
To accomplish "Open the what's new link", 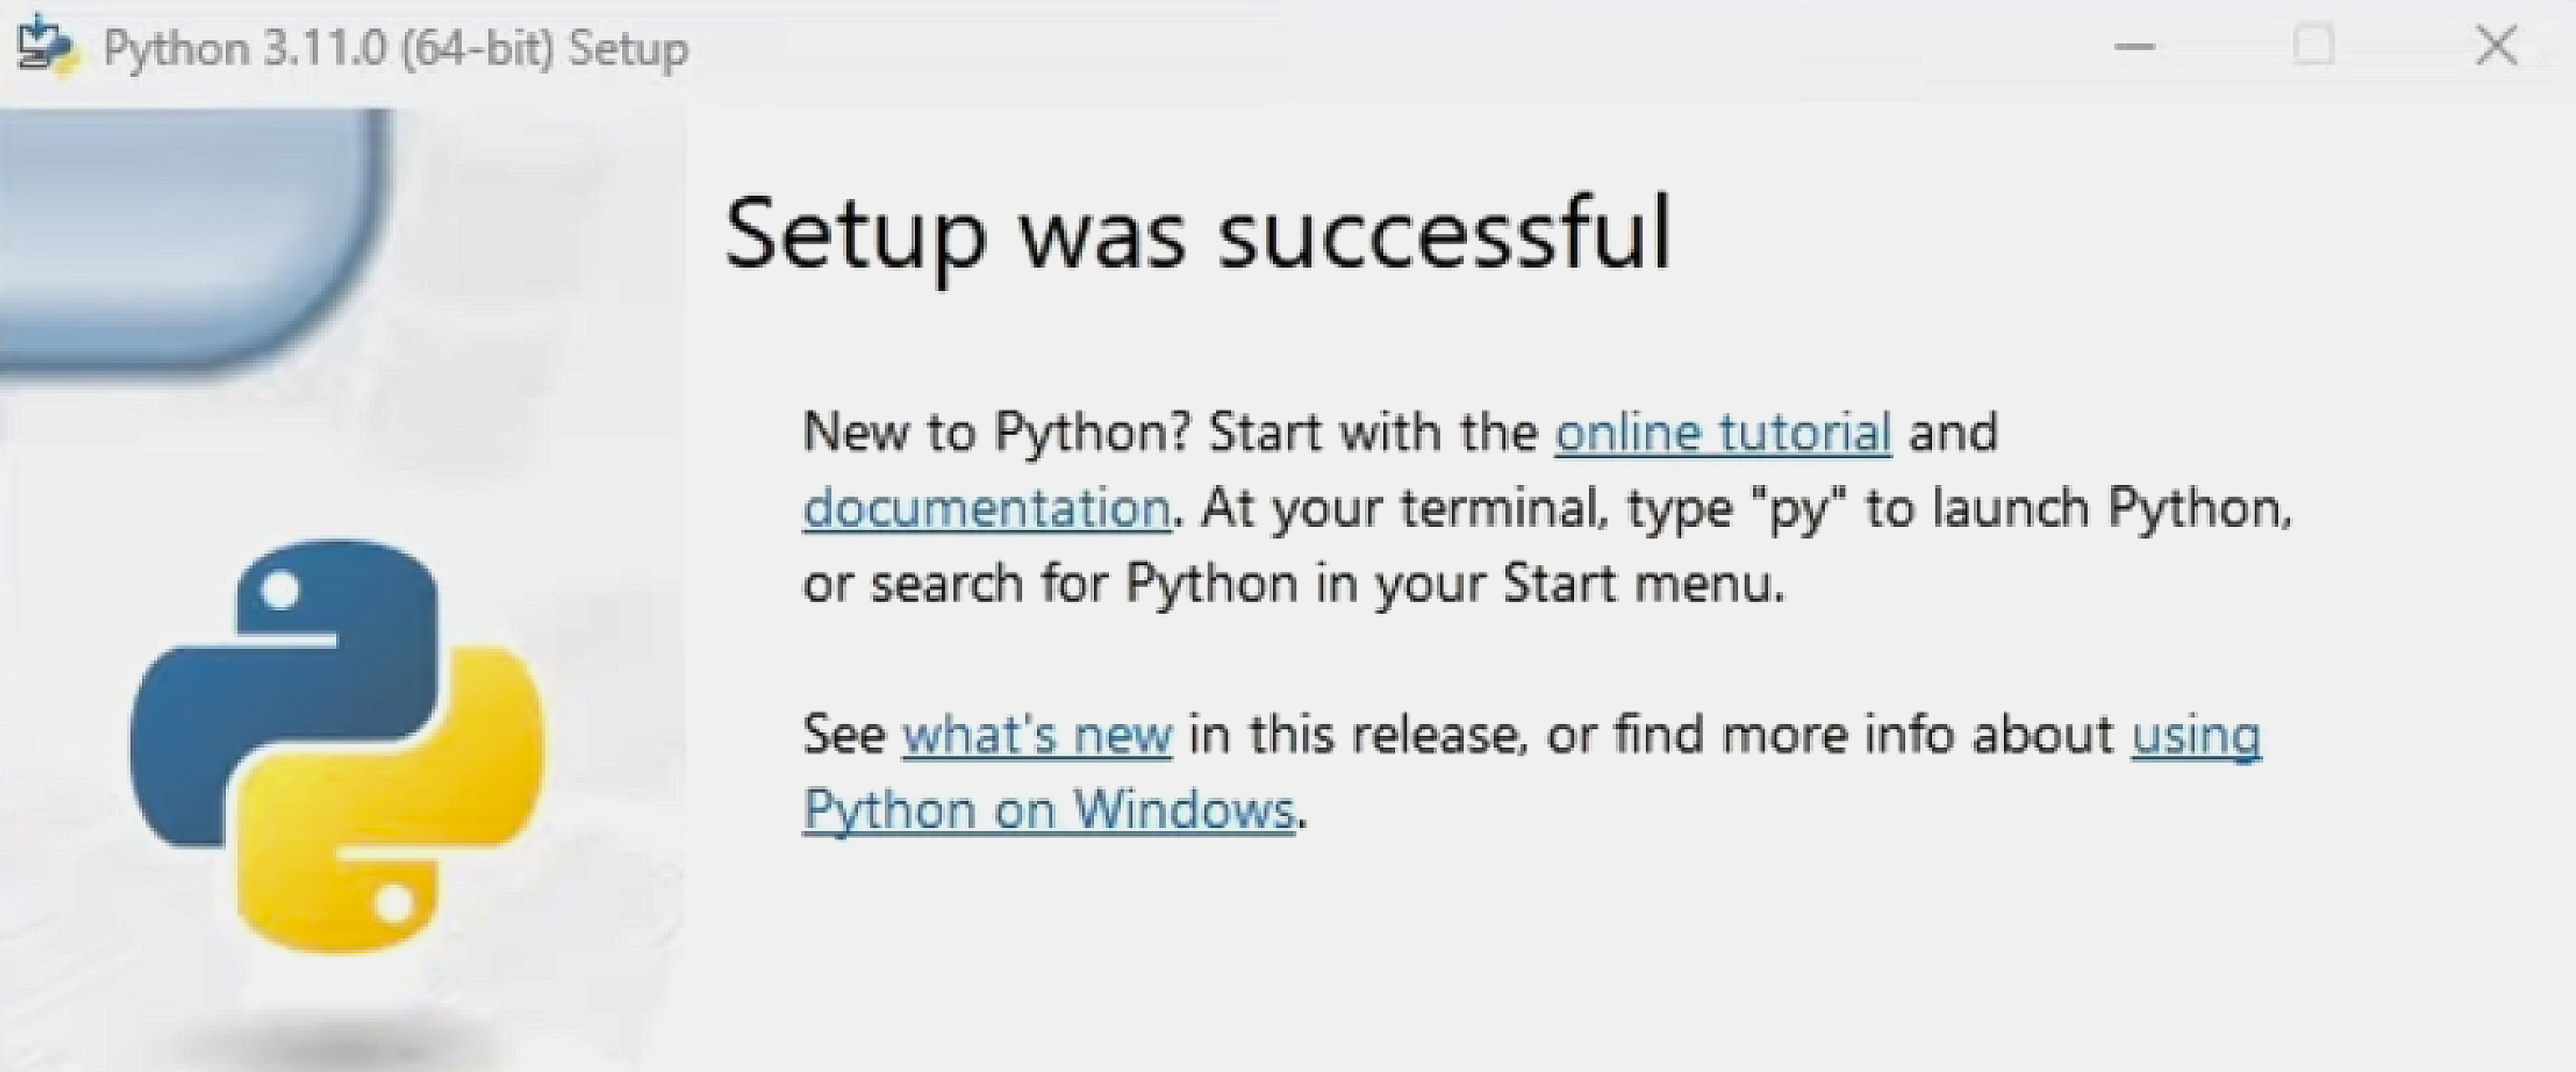I will (x=1037, y=735).
